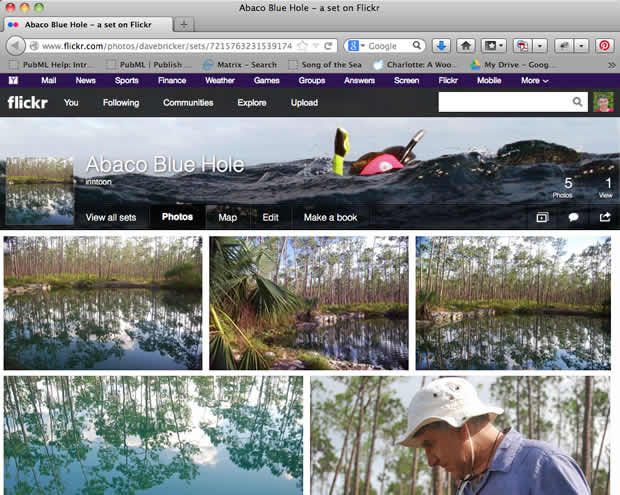
Task: Click View all sets link
Action: click(110, 217)
